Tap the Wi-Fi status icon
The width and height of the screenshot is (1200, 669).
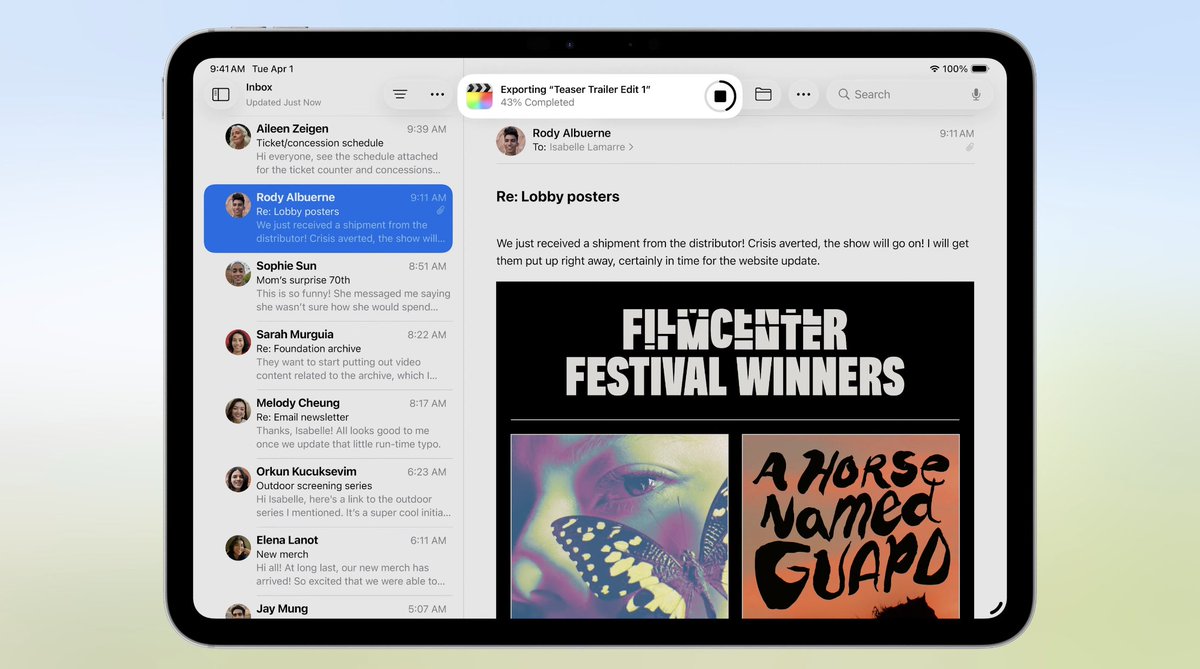[x=934, y=69]
